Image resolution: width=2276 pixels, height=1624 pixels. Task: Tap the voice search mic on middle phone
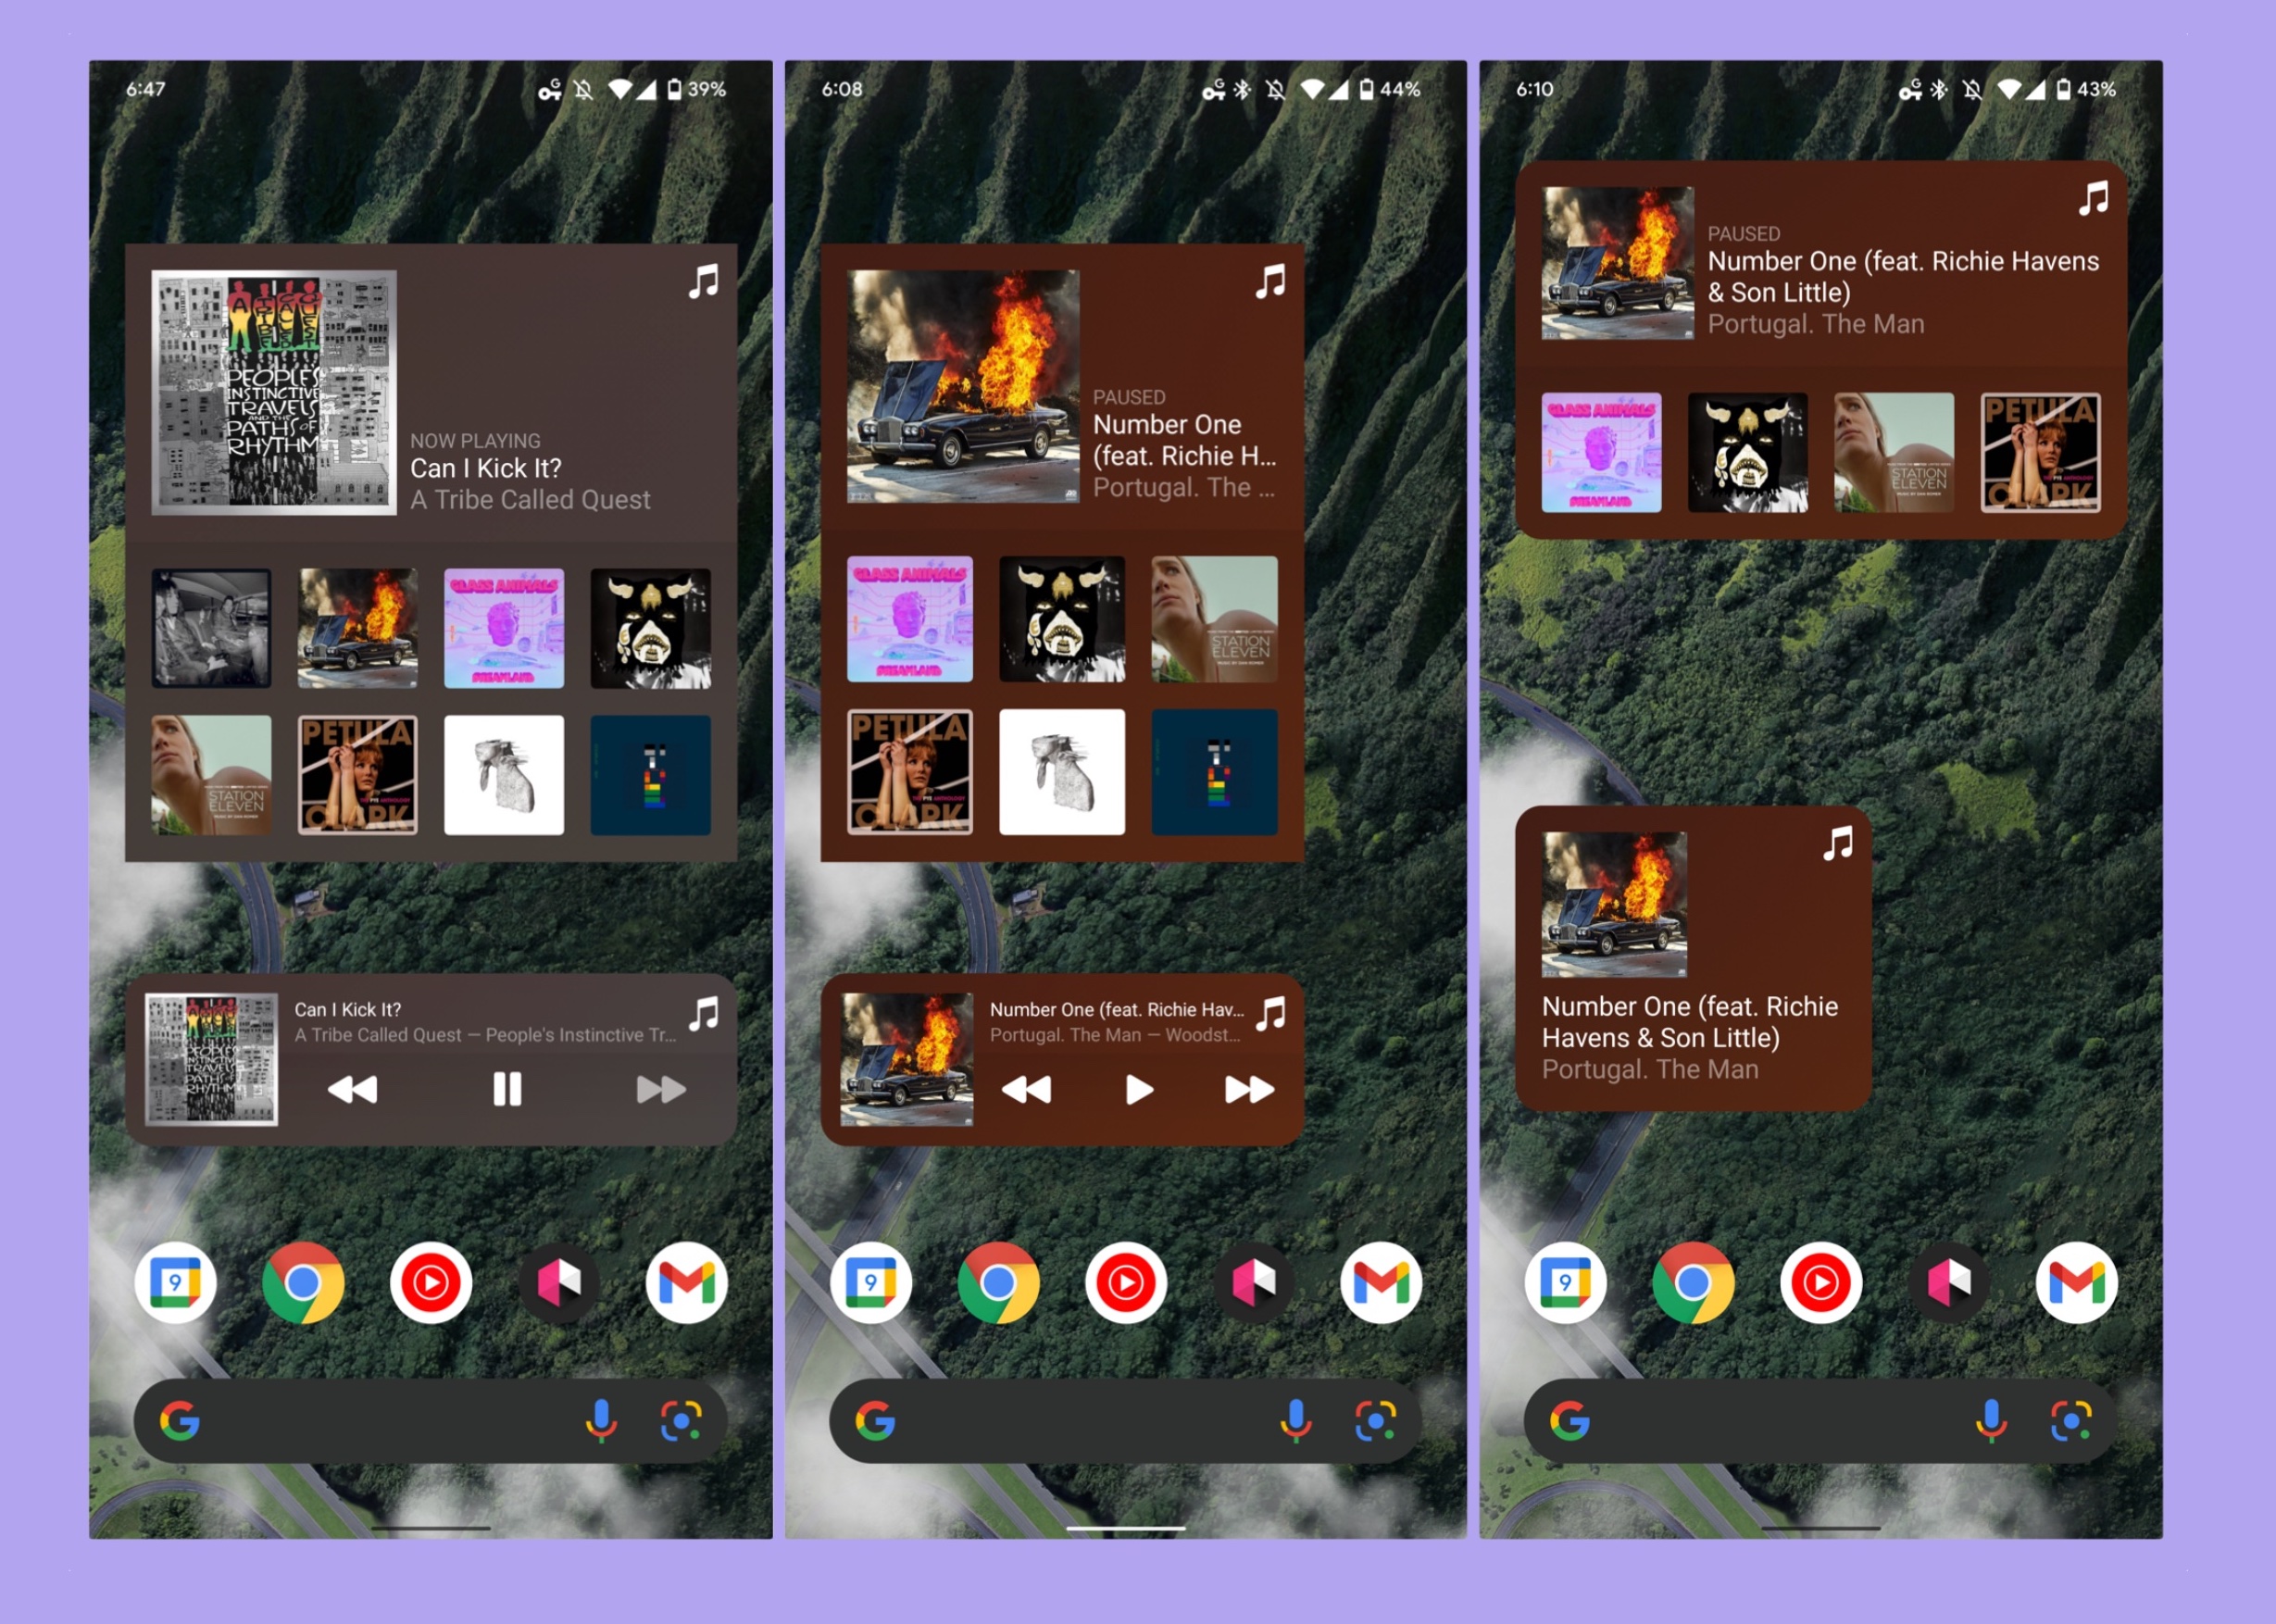(1296, 1421)
